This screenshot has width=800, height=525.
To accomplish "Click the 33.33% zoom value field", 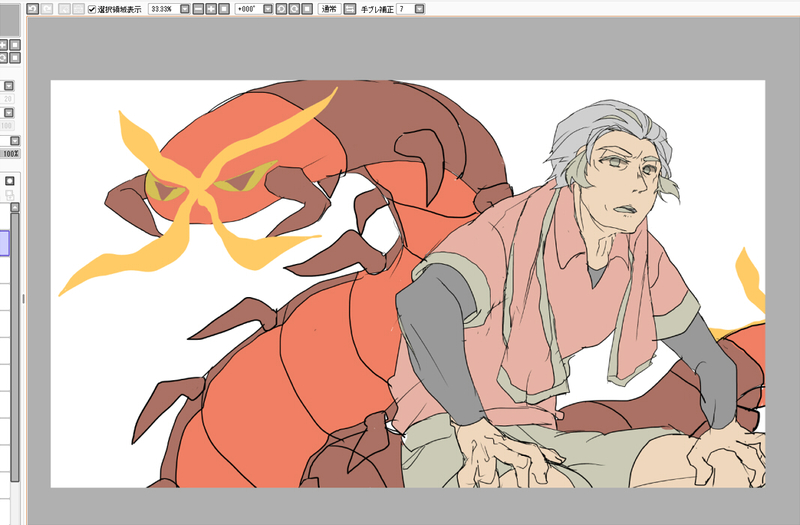I will pyautogui.click(x=164, y=9).
